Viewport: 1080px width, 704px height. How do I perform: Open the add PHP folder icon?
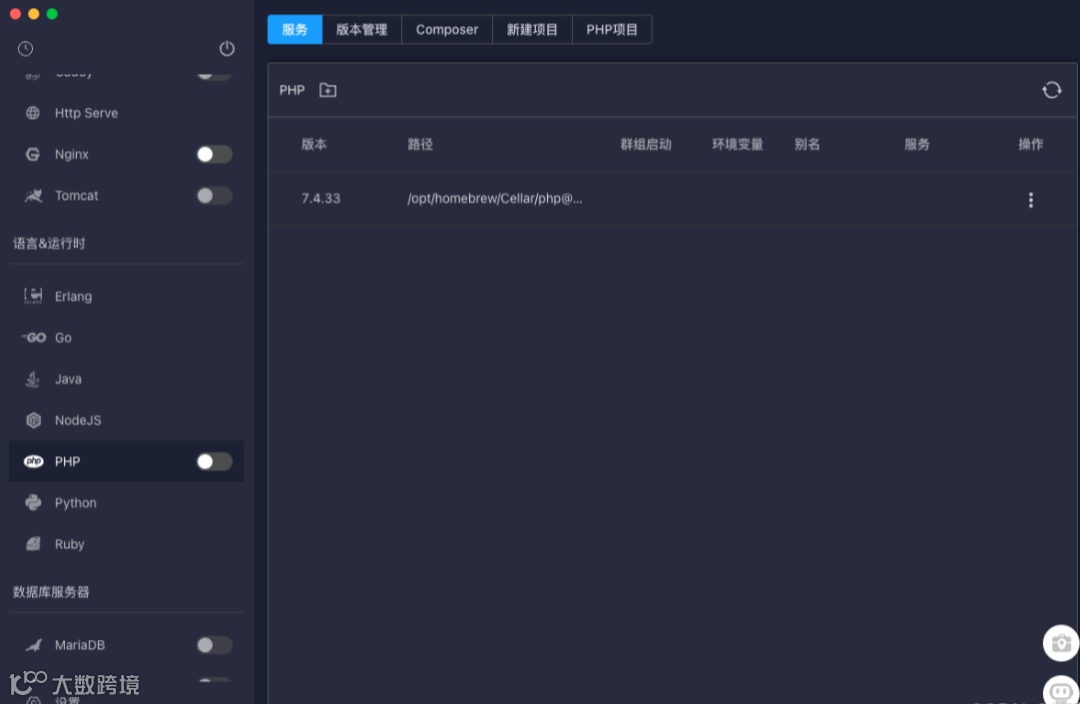pos(327,89)
